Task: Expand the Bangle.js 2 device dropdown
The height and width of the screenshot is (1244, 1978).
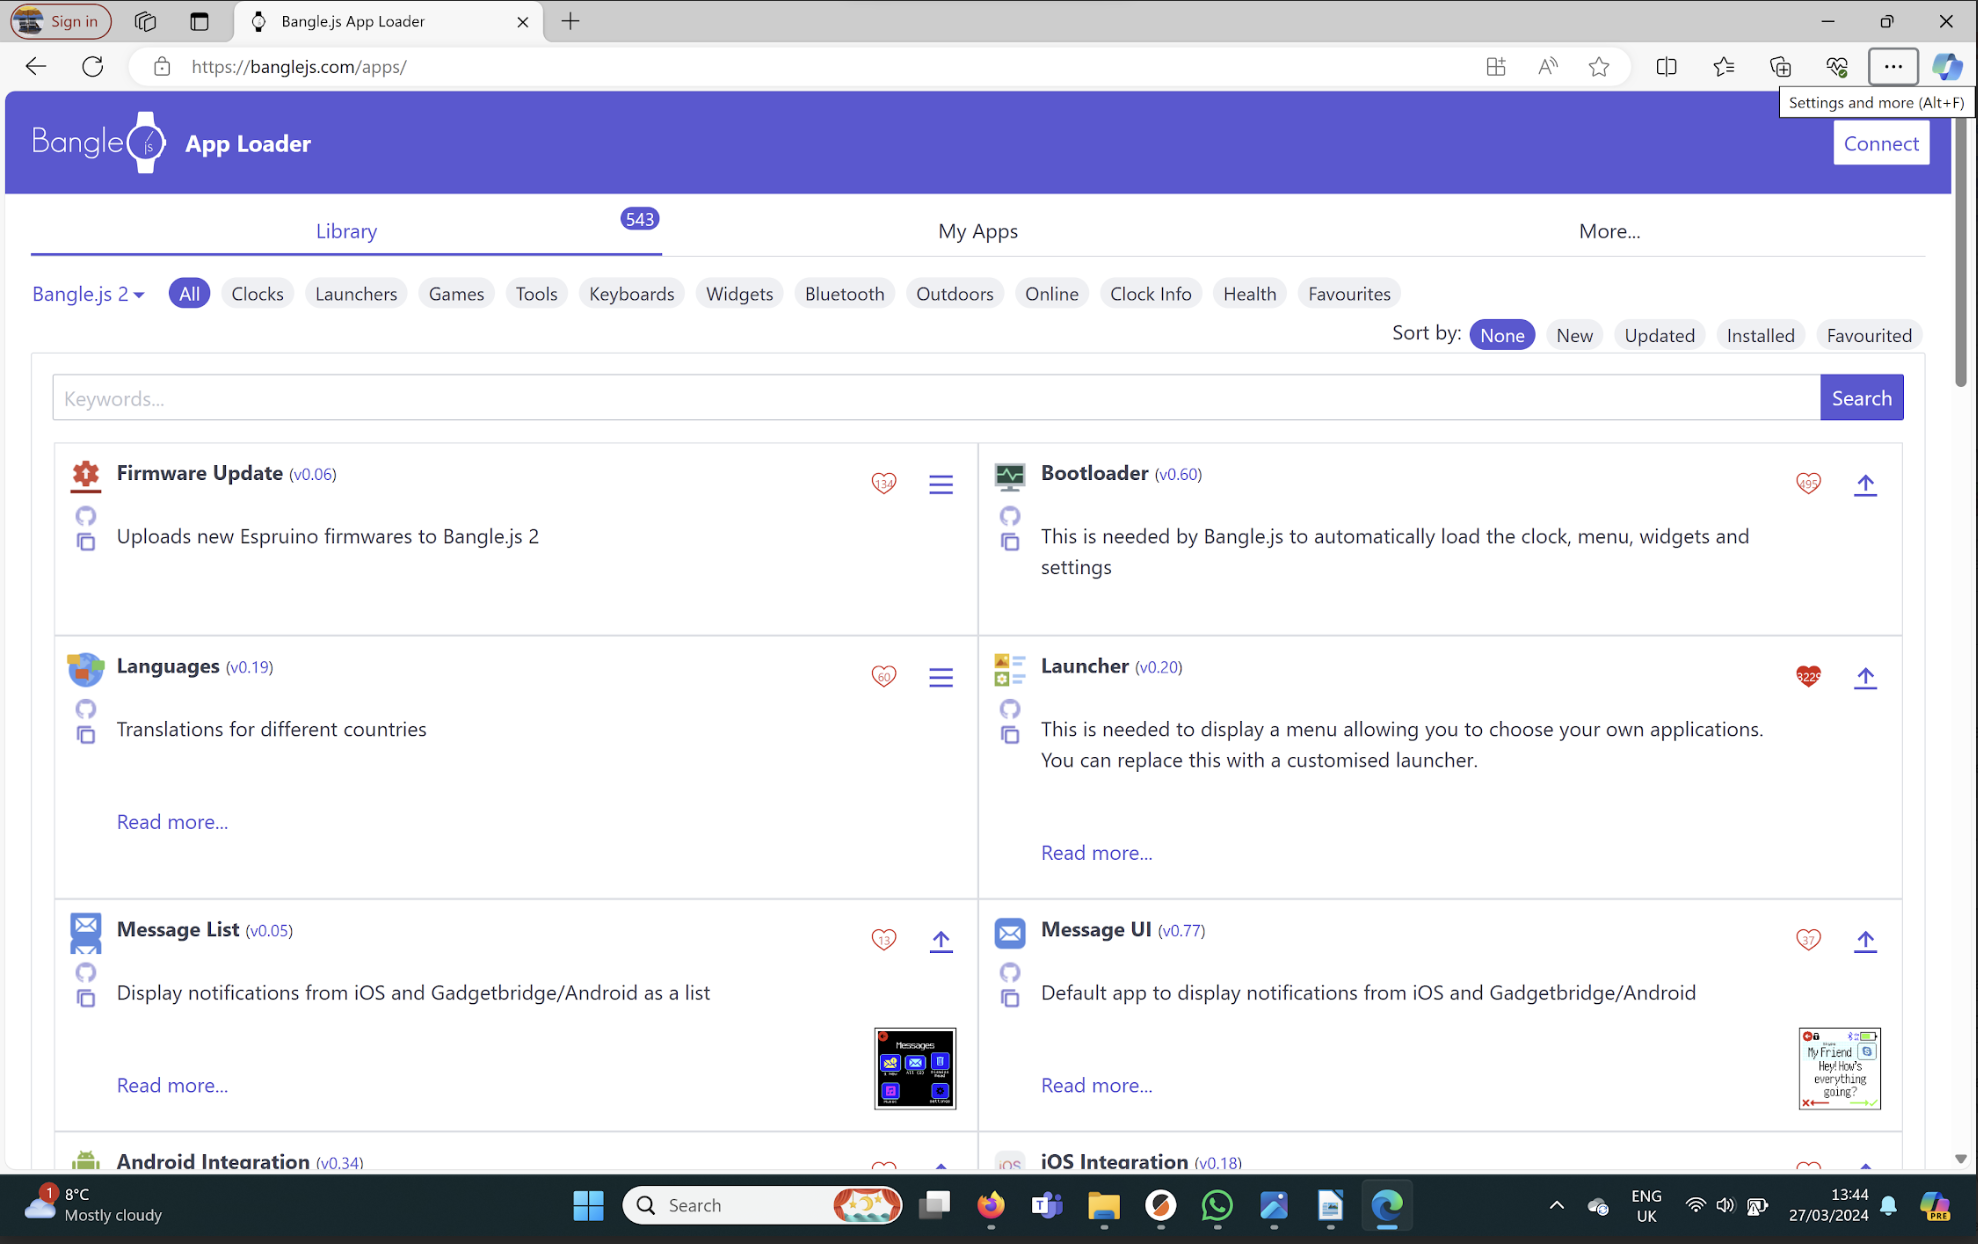Action: tap(88, 294)
